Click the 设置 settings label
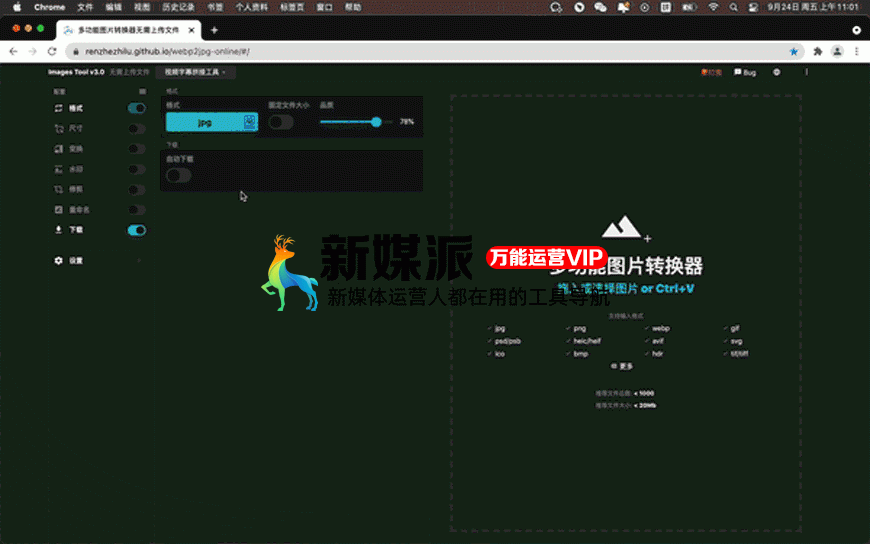870x544 pixels. (76, 260)
